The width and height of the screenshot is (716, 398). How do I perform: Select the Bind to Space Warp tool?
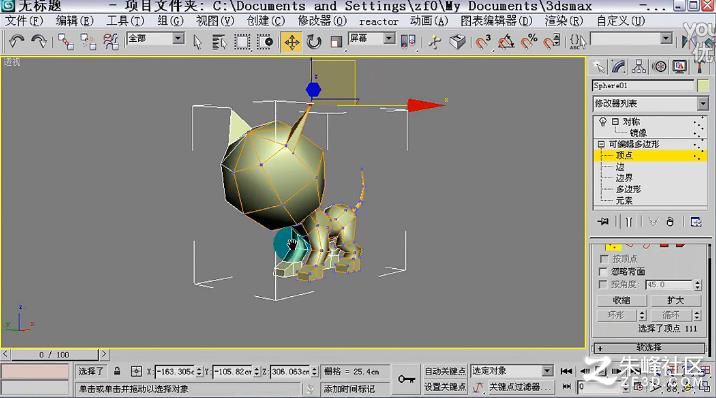click(x=111, y=42)
